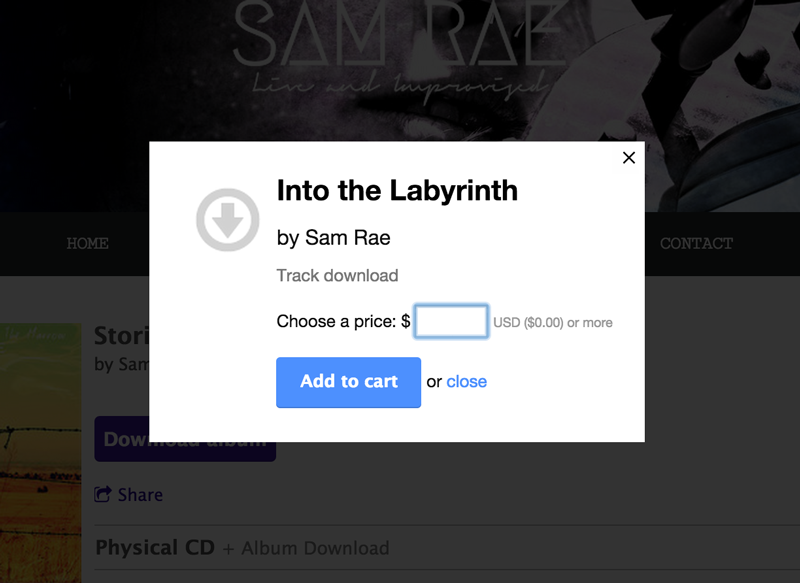The height and width of the screenshot is (583, 800).
Task: Click the Physical CD heading
Action: tap(155, 547)
